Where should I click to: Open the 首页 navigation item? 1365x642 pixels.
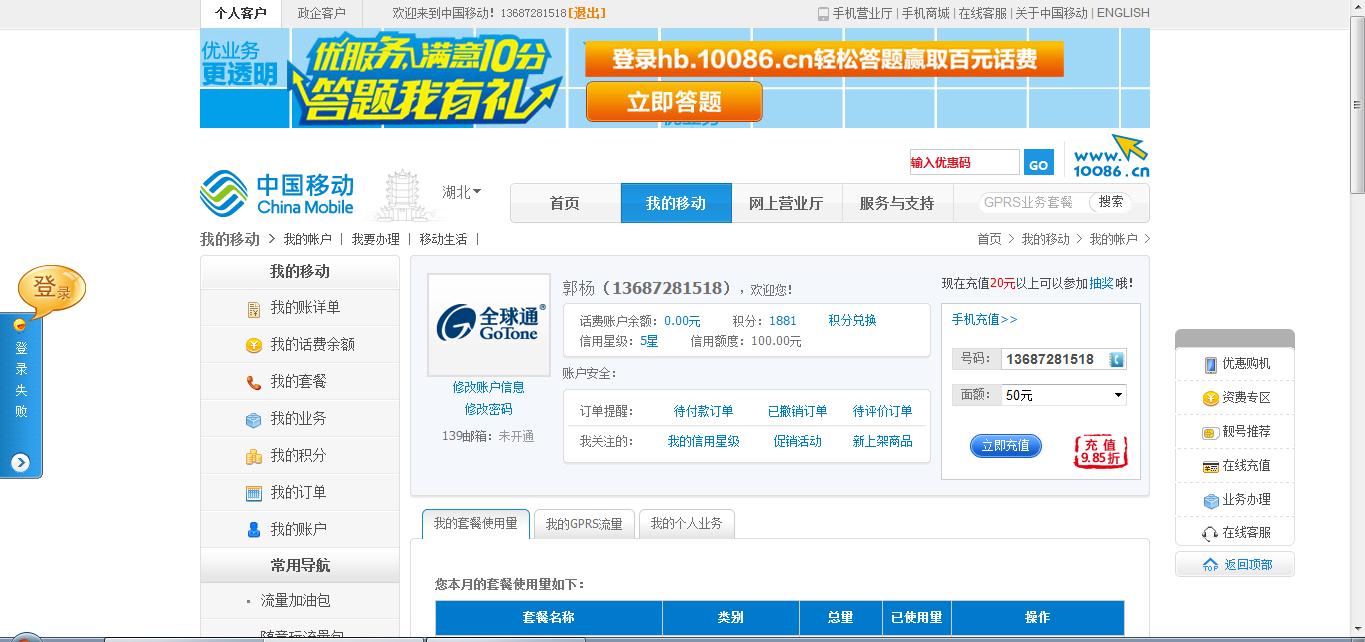coord(565,203)
